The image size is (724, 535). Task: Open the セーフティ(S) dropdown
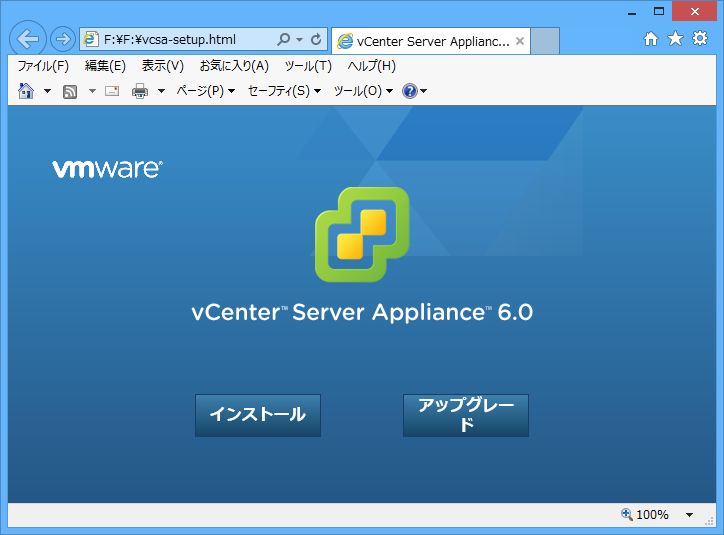coord(284,91)
